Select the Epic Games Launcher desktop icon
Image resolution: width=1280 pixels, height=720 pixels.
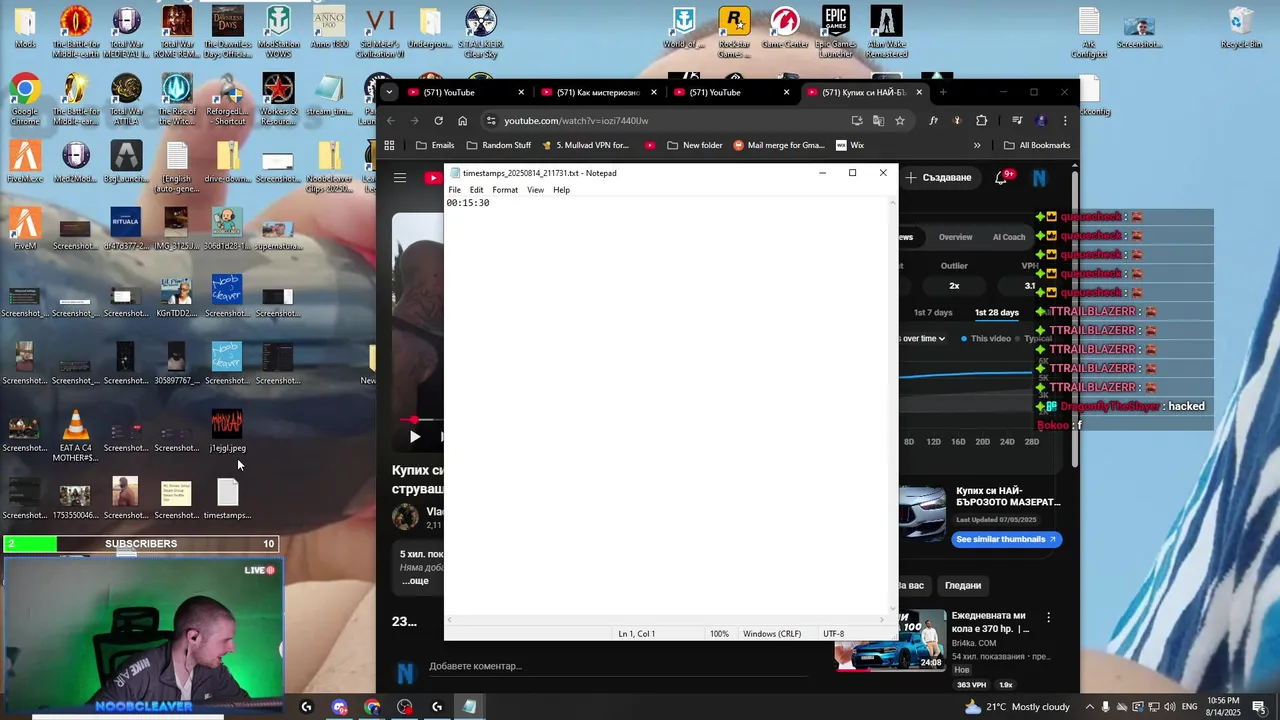coord(835,31)
